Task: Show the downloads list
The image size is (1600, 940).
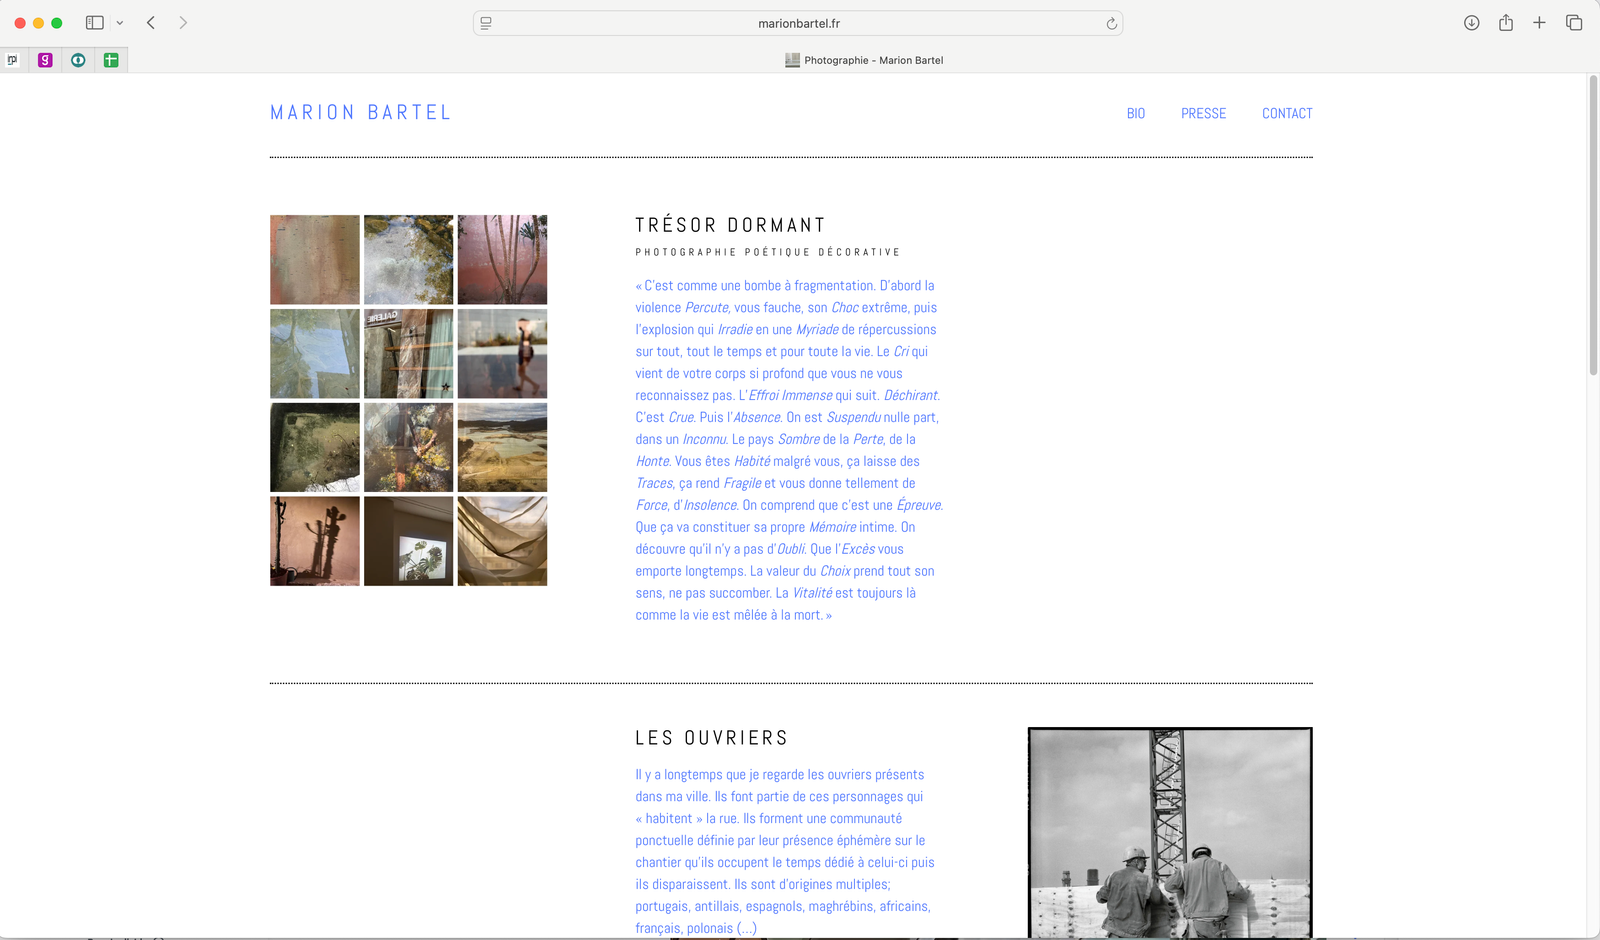Action: [1471, 23]
